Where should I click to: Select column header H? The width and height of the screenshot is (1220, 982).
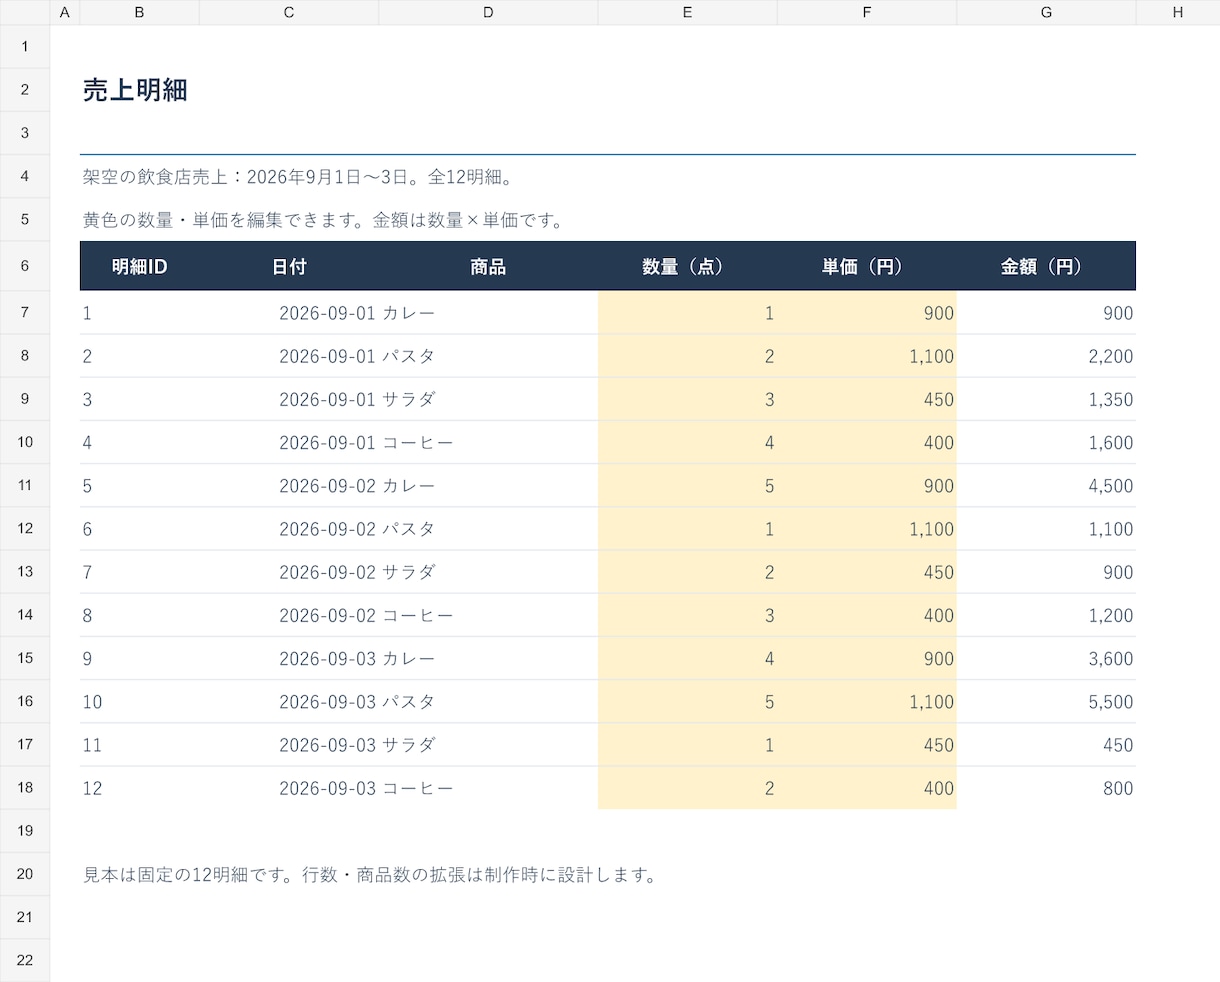(1178, 12)
